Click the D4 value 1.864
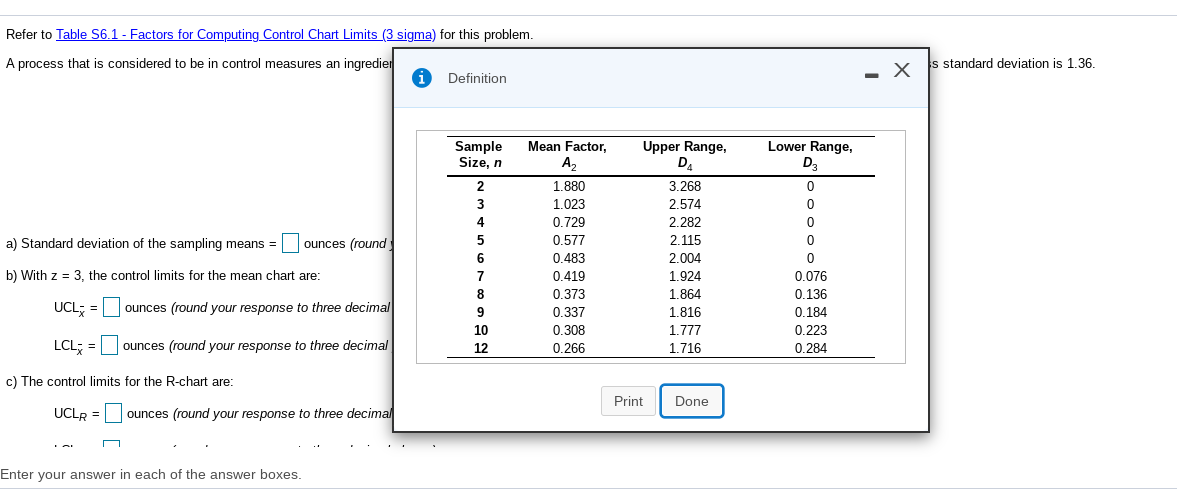Image resolution: width=1177 pixels, height=502 pixels. (685, 295)
